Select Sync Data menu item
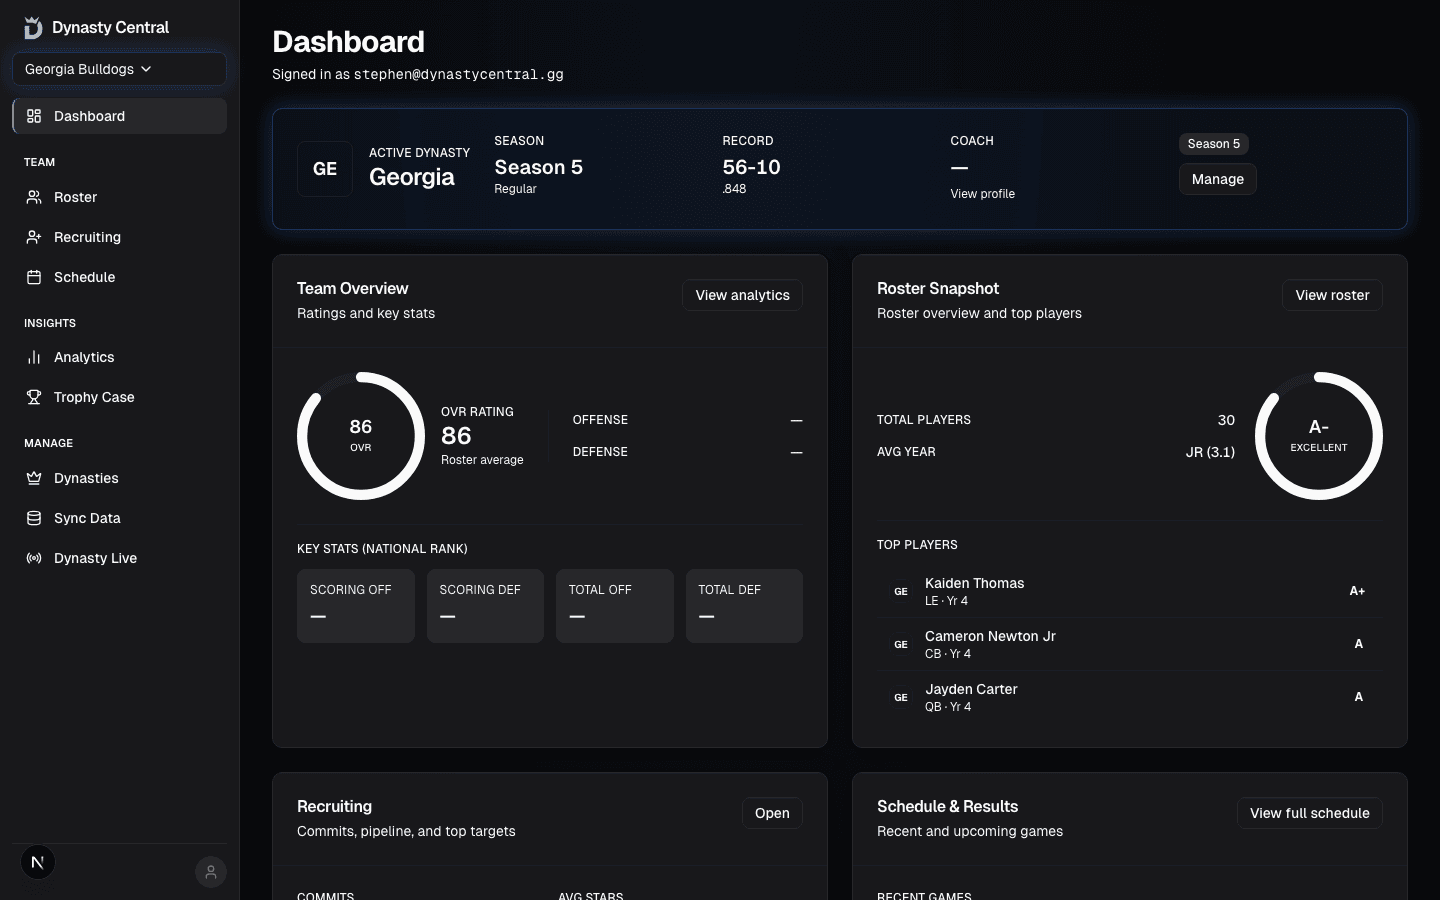Viewport: 1440px width, 900px height. (119, 518)
